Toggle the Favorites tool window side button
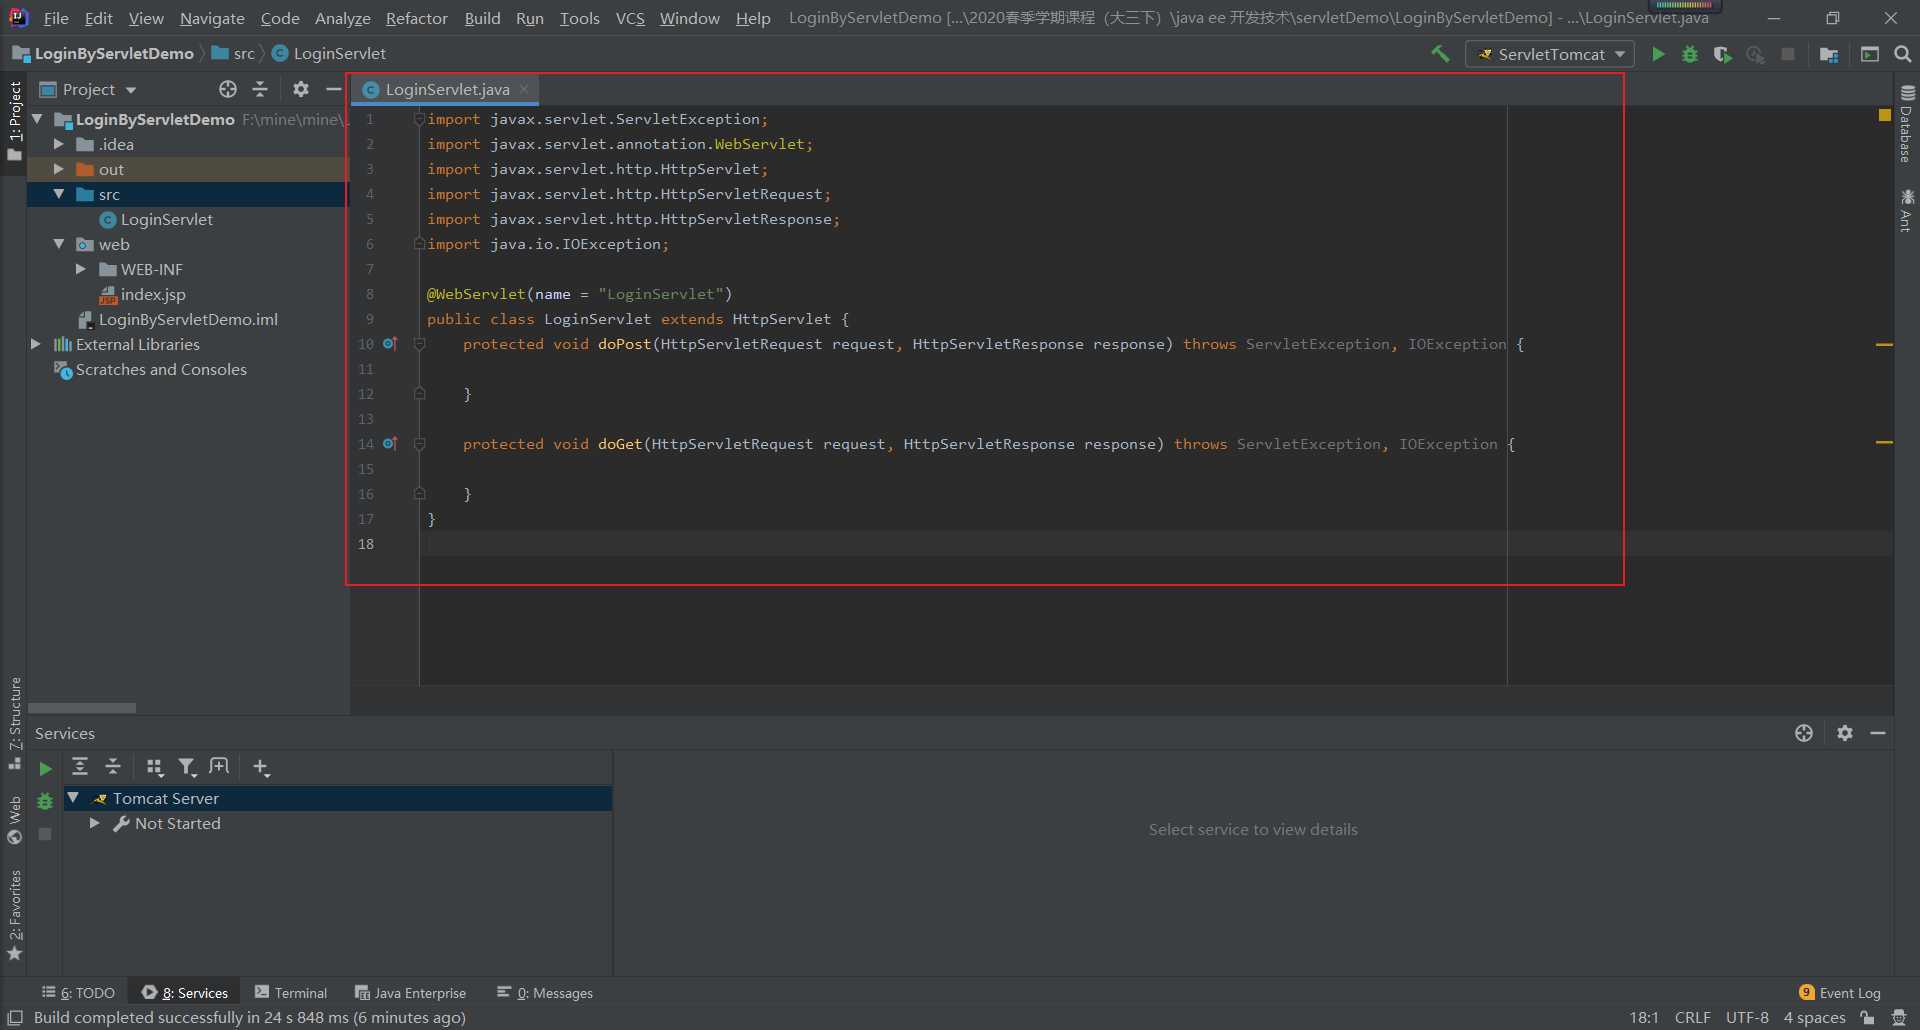Viewport: 1920px width, 1030px height. point(14,915)
